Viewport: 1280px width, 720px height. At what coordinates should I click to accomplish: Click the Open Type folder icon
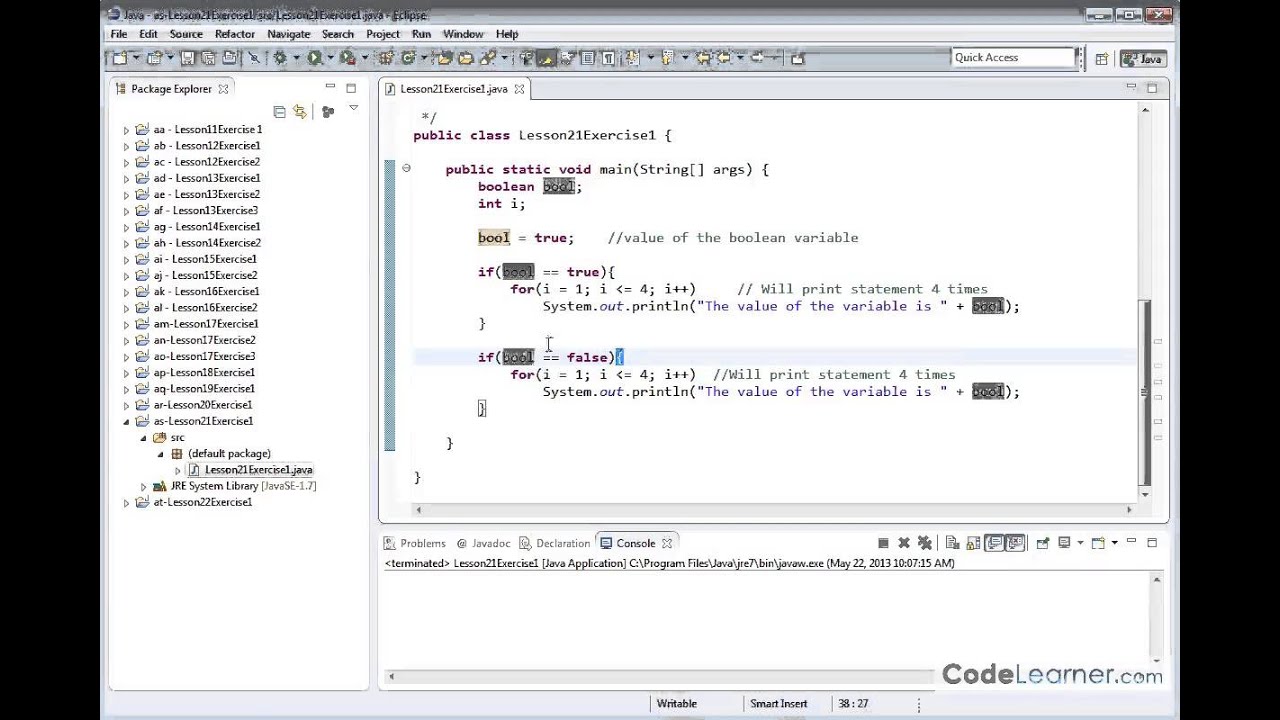[x=444, y=58]
